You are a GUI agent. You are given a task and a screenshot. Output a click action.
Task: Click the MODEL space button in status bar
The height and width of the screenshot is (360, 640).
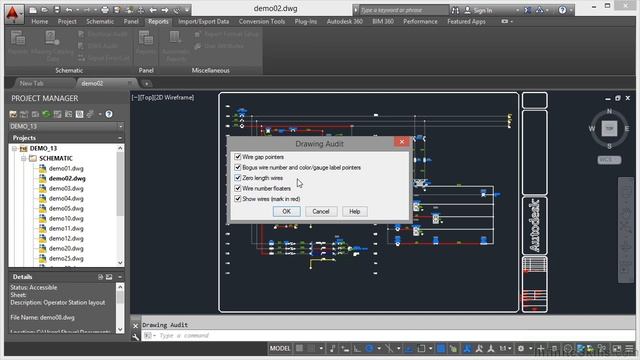click(x=280, y=349)
